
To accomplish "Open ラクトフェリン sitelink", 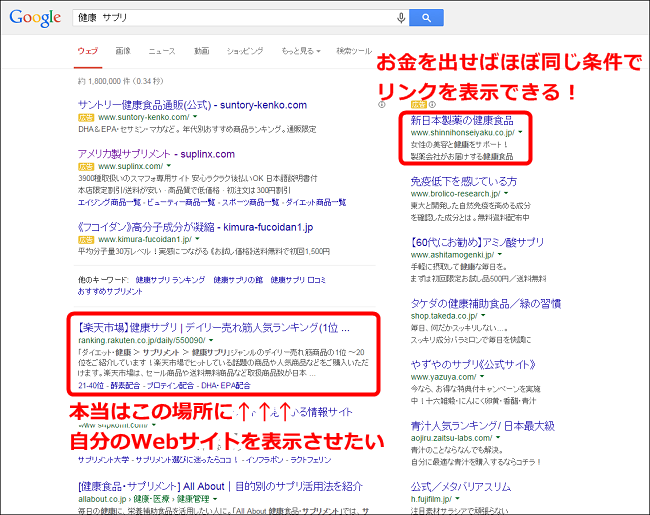I will (311, 460).
